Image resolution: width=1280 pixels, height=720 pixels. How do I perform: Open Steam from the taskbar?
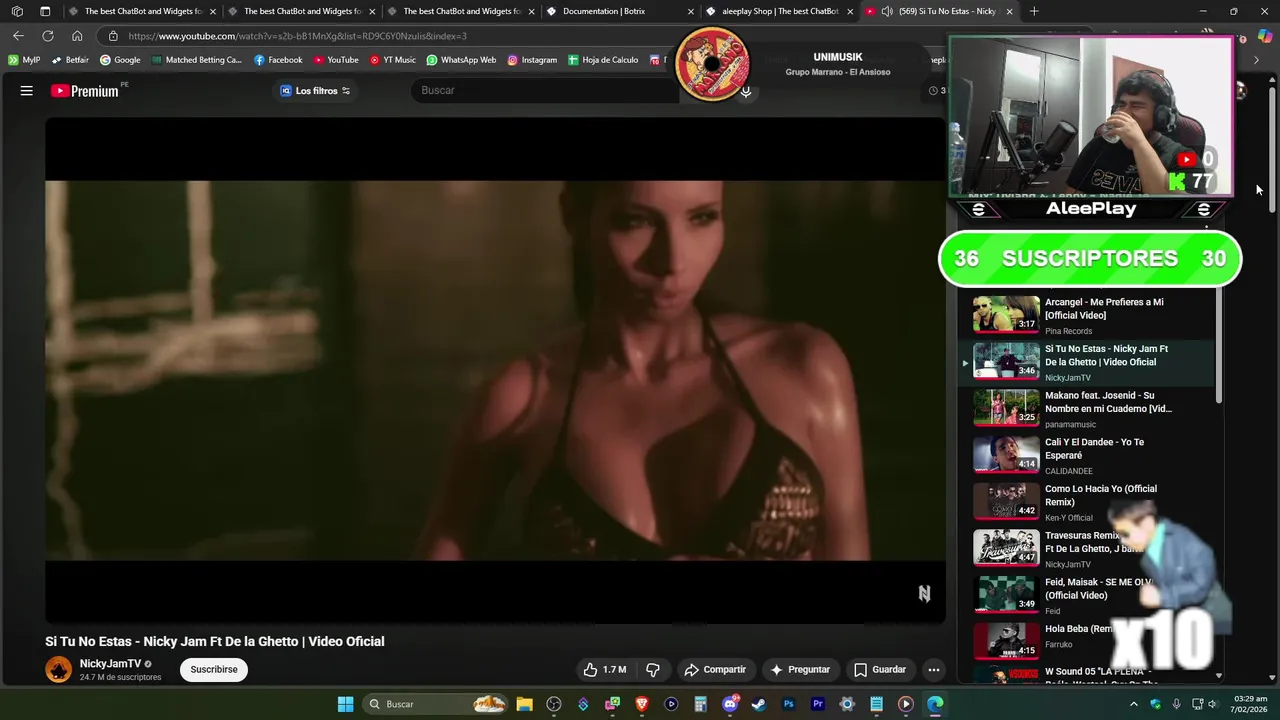click(759, 704)
